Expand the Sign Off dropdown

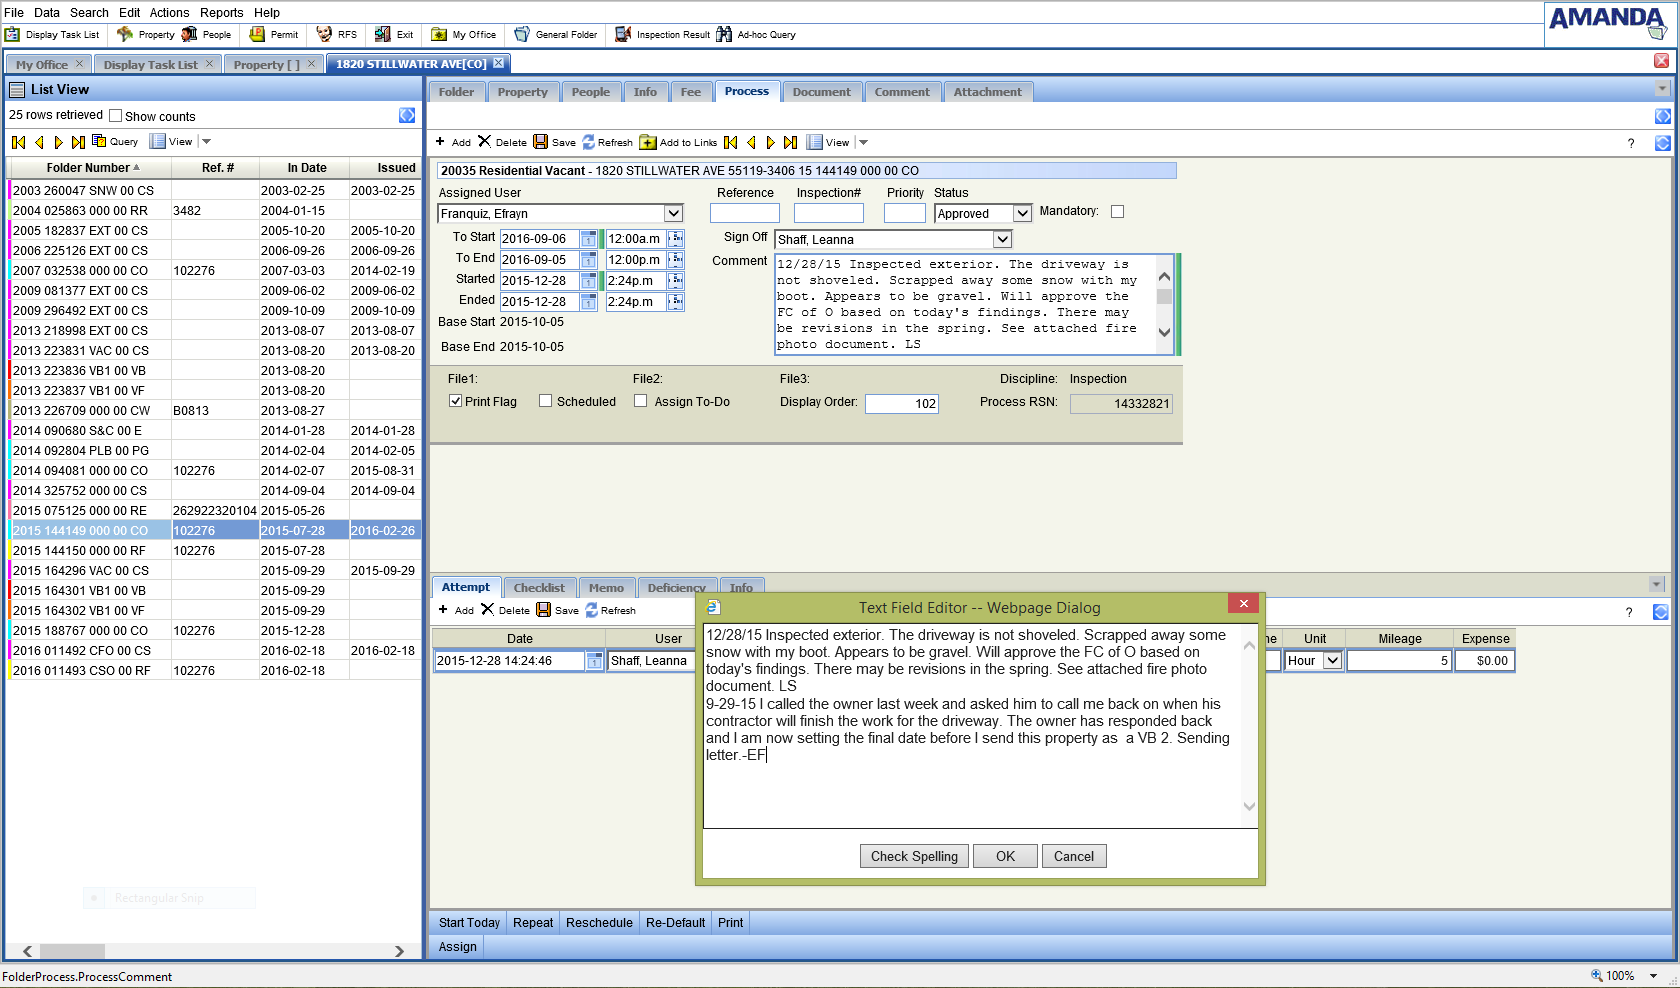coord(1002,239)
